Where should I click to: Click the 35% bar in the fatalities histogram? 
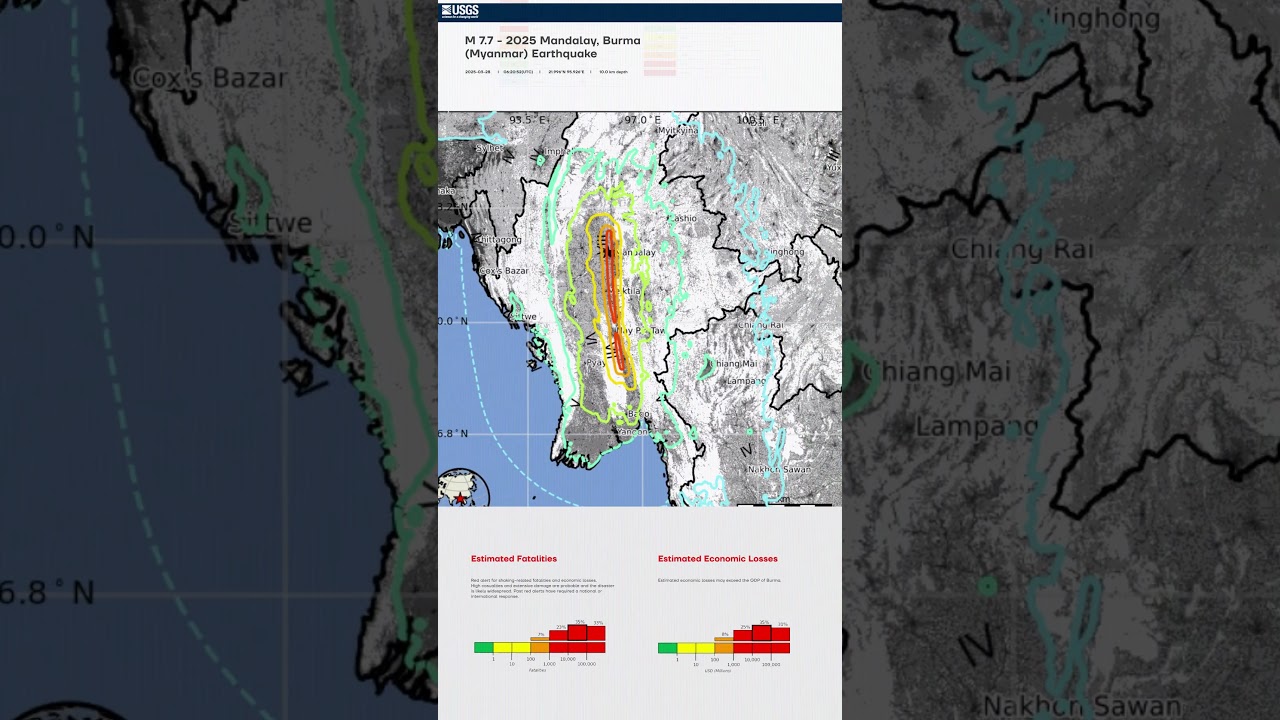577,633
